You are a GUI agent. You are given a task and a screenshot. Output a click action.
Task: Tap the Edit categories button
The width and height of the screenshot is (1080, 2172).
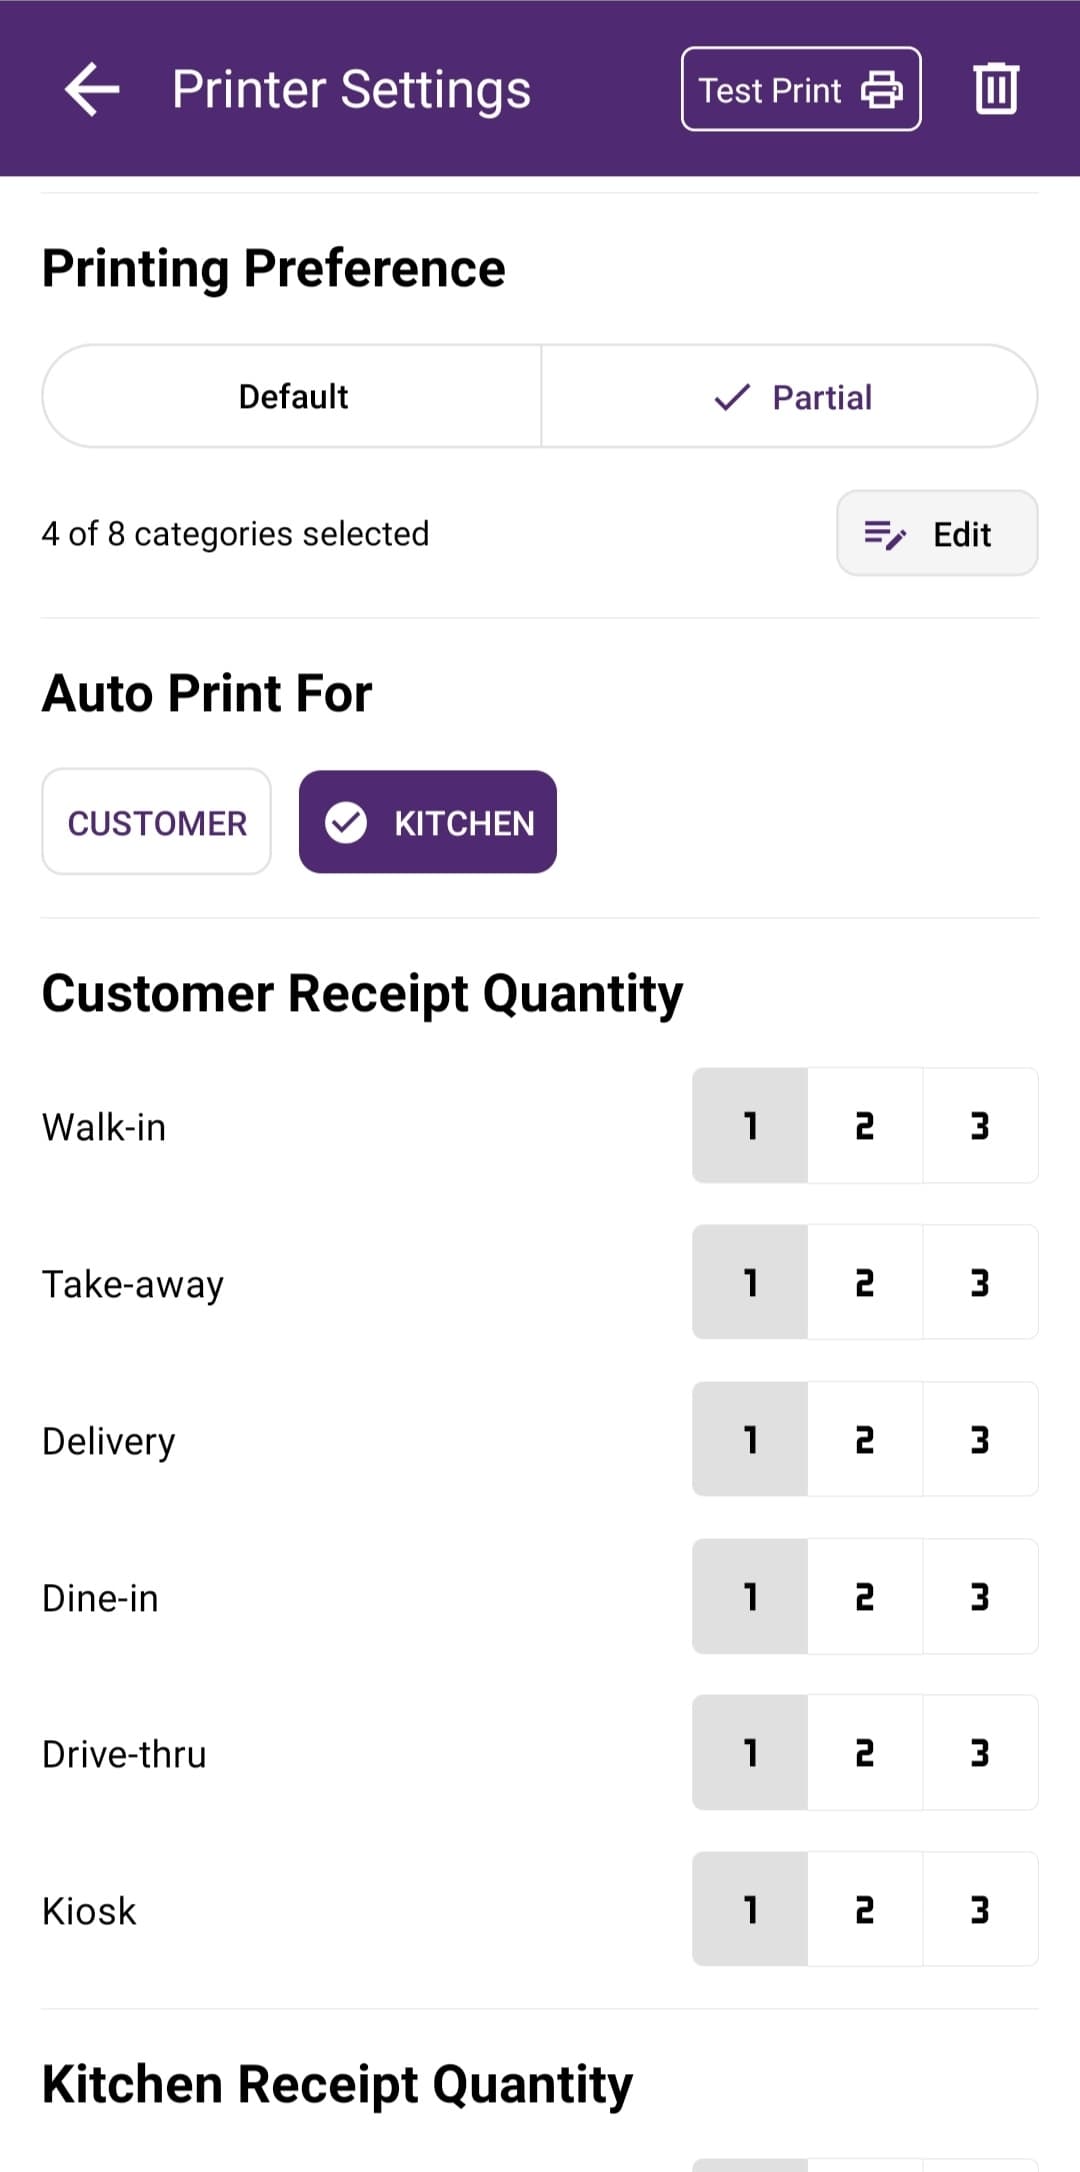pos(937,534)
